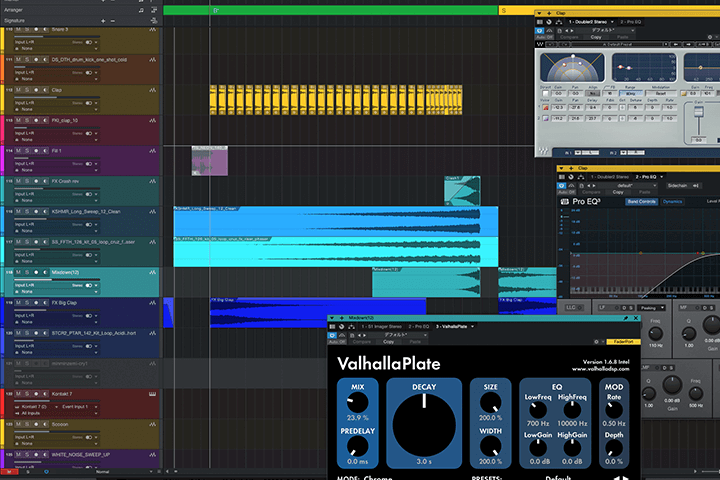Solo the Clap track
The width and height of the screenshot is (720, 480).
click(x=27, y=90)
